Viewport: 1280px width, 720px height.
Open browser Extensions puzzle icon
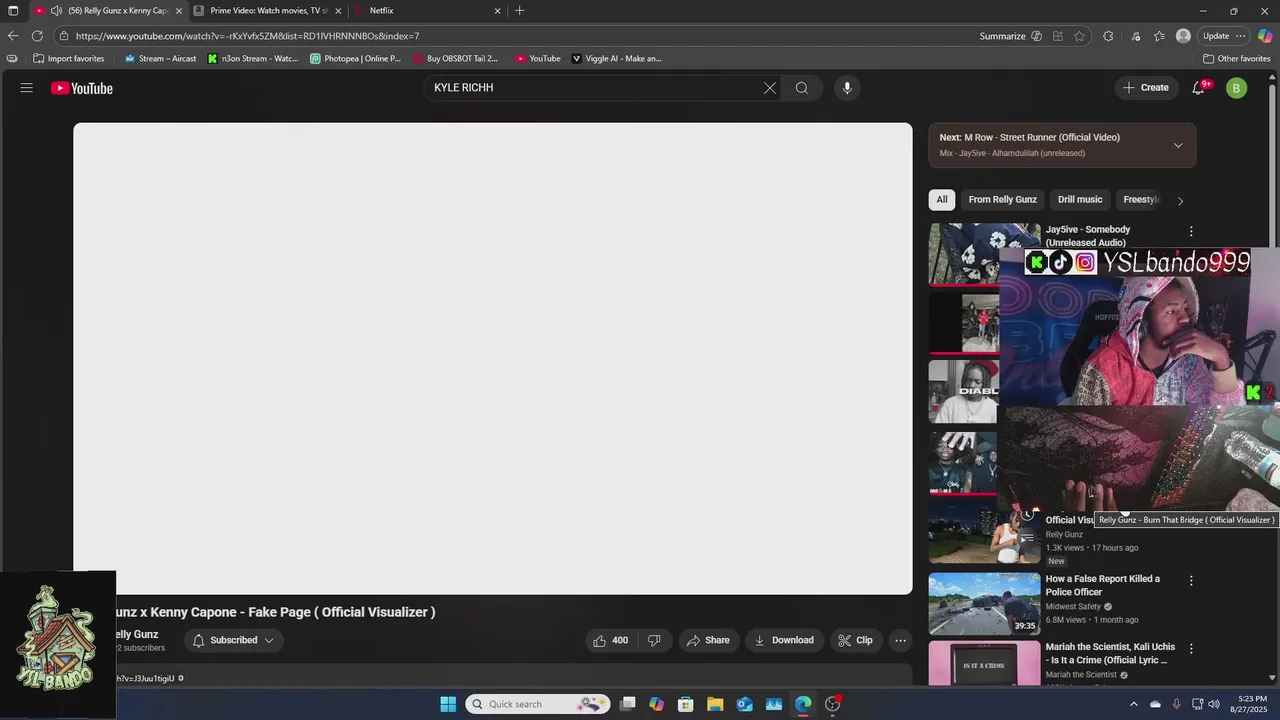pos(1108,36)
